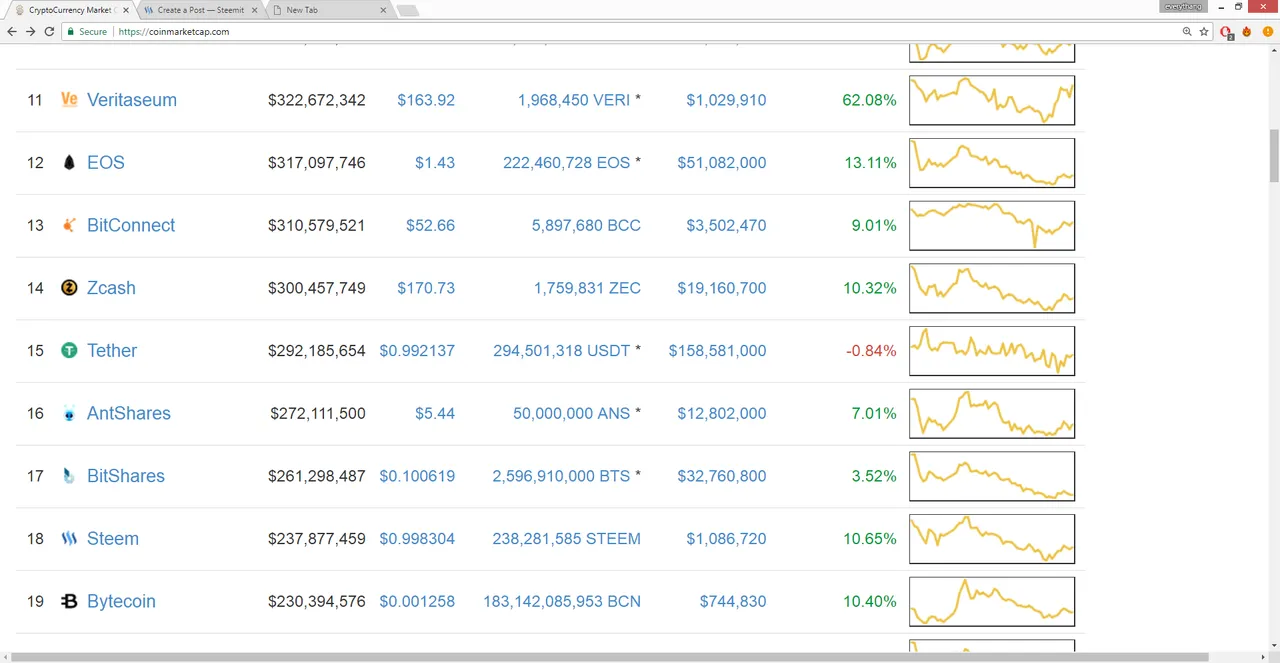Image resolution: width=1280 pixels, height=663 pixels.
Task: Open a new browser tab button
Action: [407, 11]
